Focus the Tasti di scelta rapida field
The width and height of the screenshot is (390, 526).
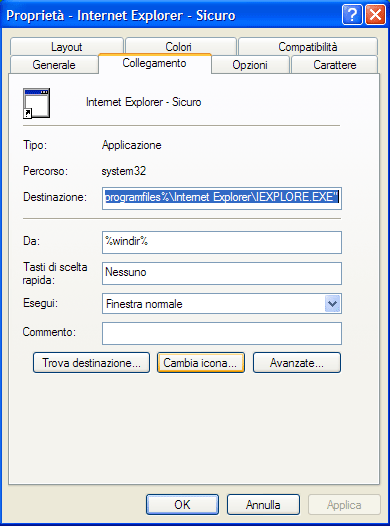tap(222, 273)
